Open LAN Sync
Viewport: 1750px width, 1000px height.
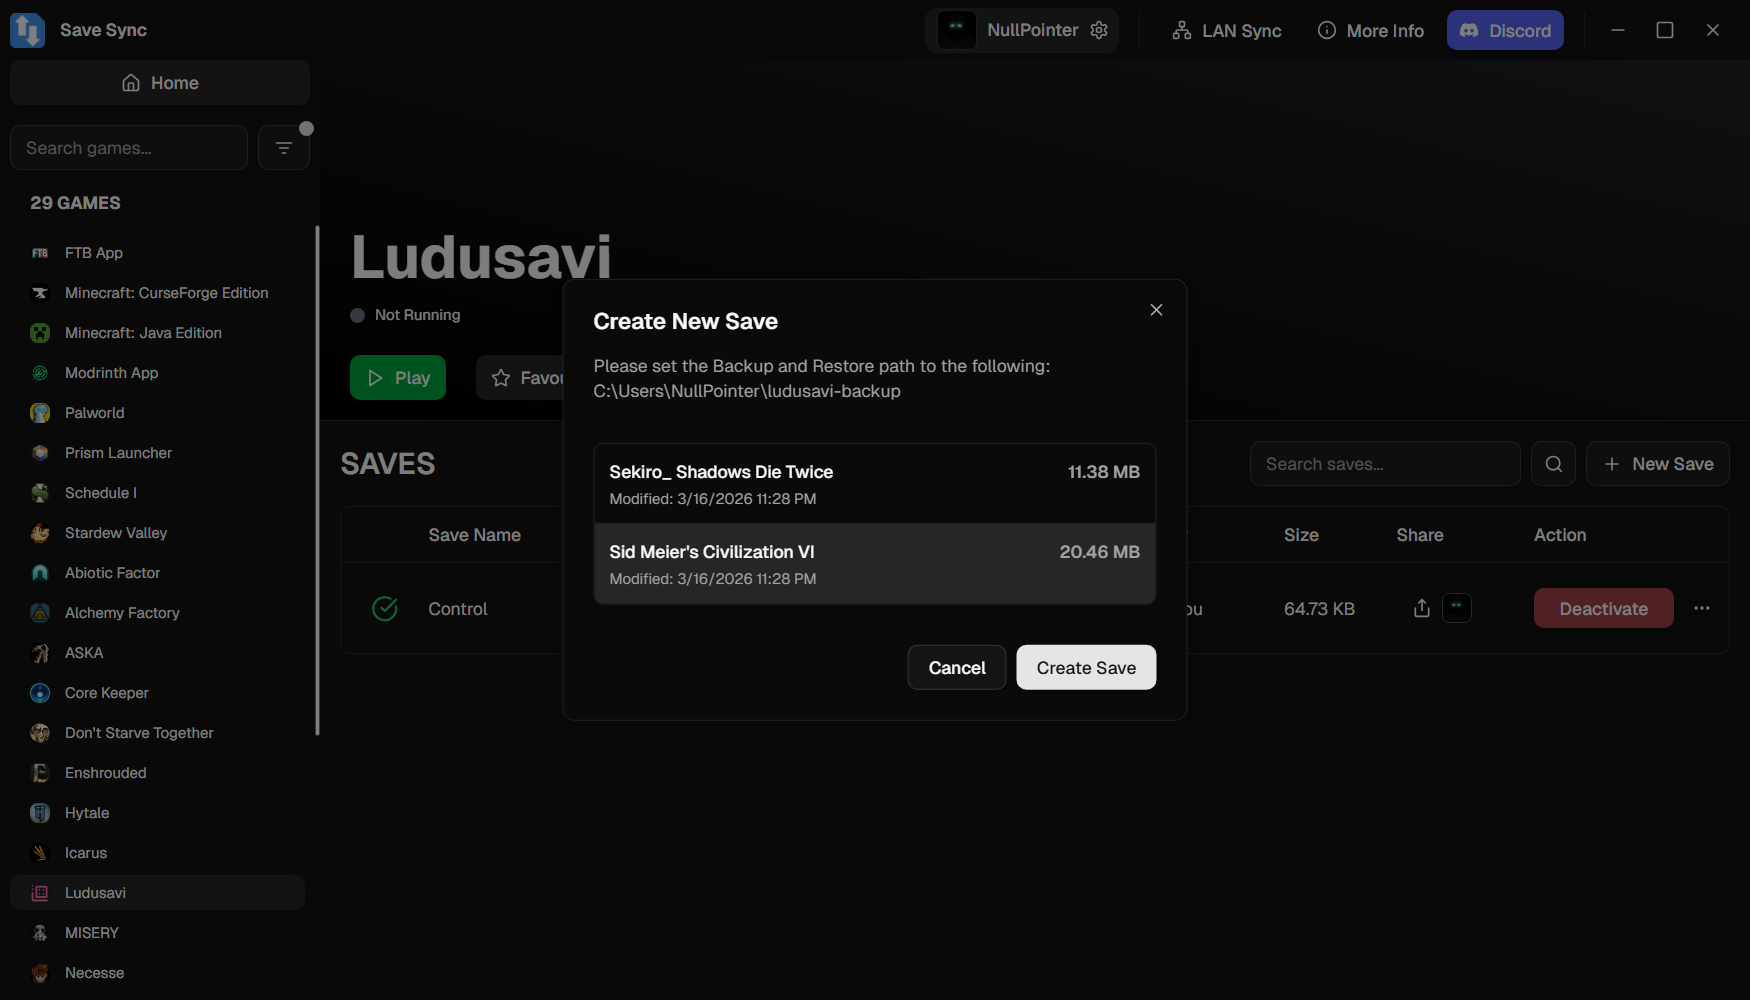point(1226,30)
